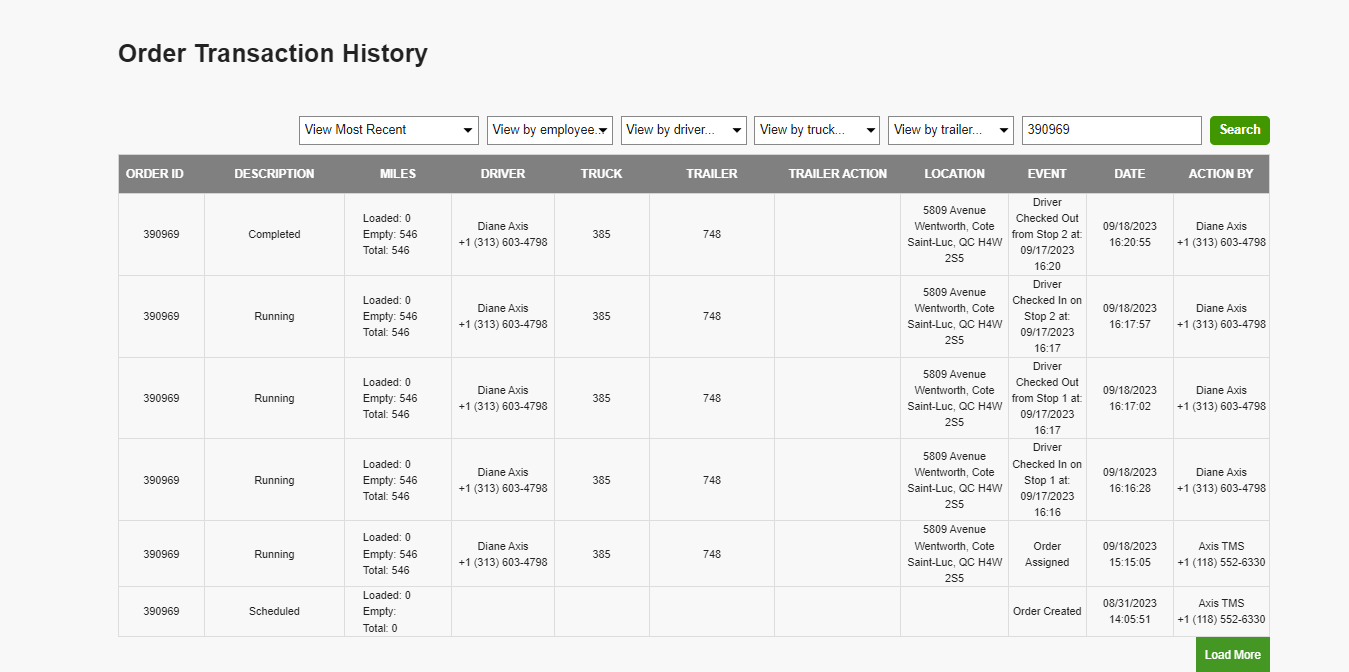Click the location cell in the Completed row

coord(955,235)
